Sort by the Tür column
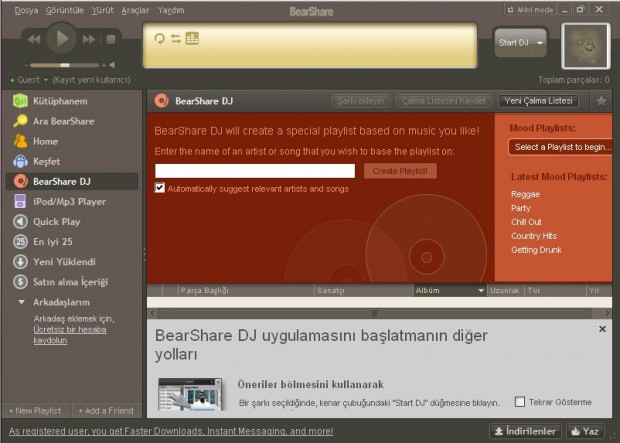 point(555,290)
